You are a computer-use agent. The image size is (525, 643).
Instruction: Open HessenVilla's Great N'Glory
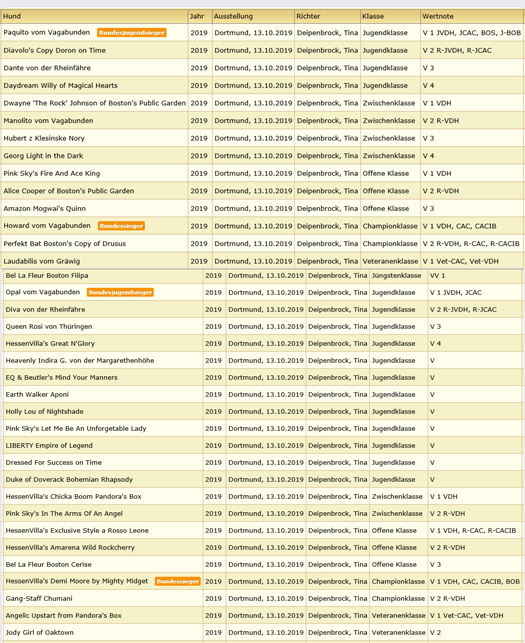point(50,344)
